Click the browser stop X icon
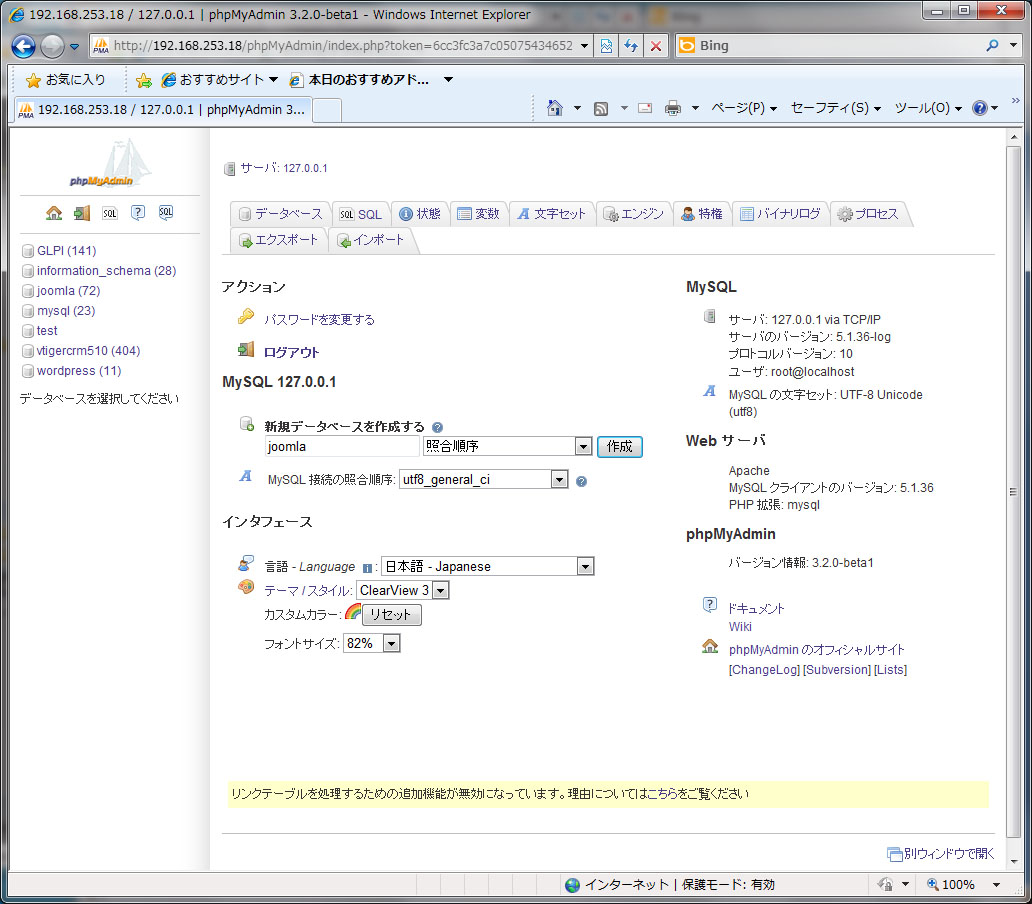Image resolution: width=1032 pixels, height=904 pixels. point(656,45)
